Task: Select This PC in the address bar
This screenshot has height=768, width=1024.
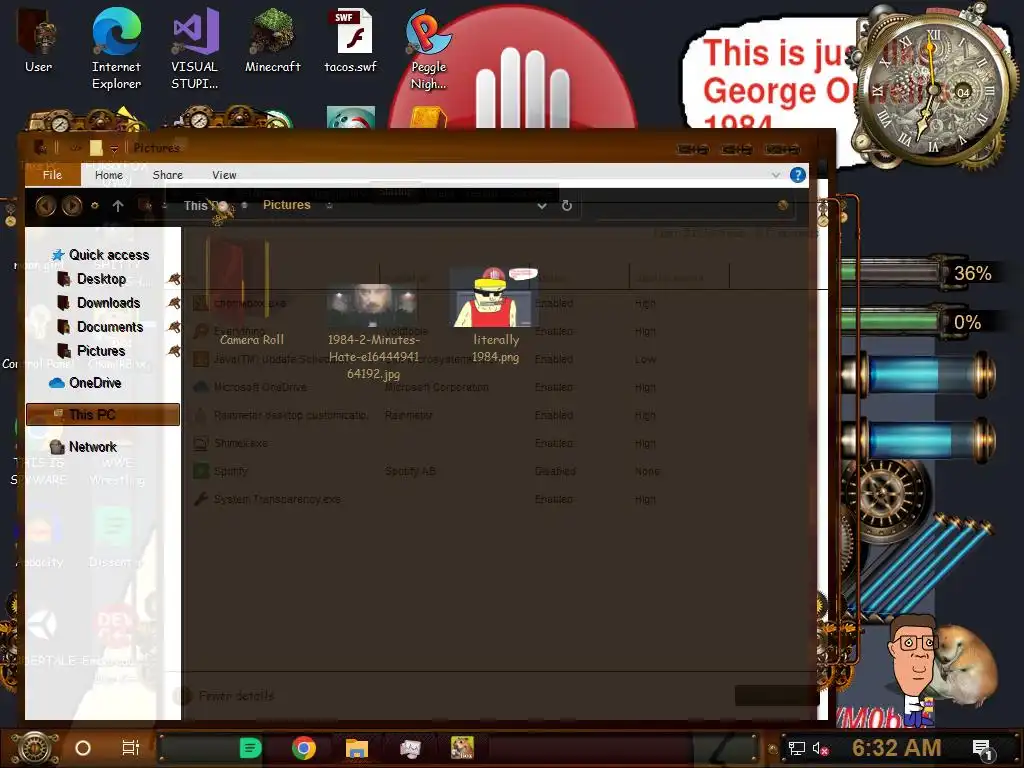Action: pyautogui.click(x=205, y=206)
